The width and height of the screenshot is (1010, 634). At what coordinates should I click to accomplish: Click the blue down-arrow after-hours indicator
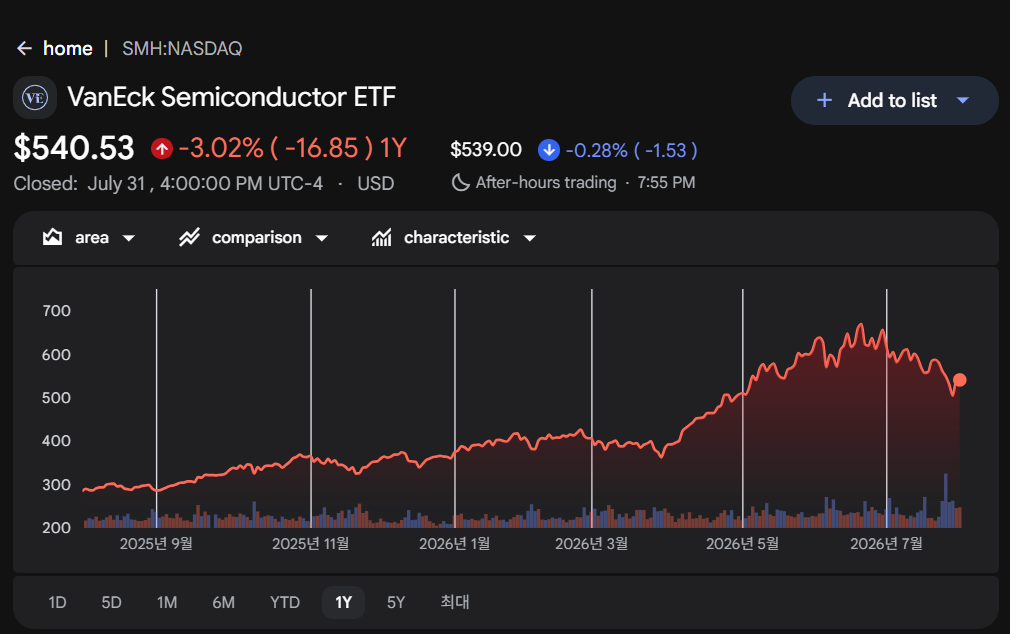pos(549,150)
